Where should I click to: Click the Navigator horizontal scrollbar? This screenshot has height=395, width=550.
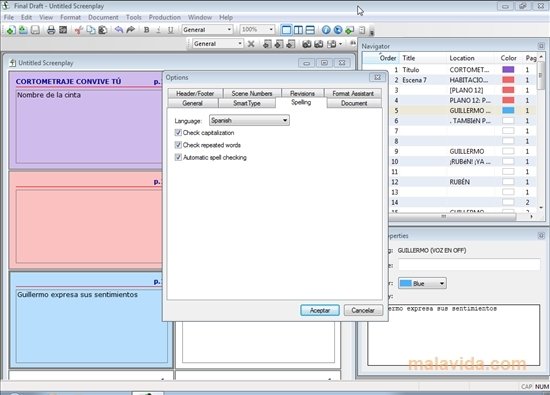click(452, 216)
